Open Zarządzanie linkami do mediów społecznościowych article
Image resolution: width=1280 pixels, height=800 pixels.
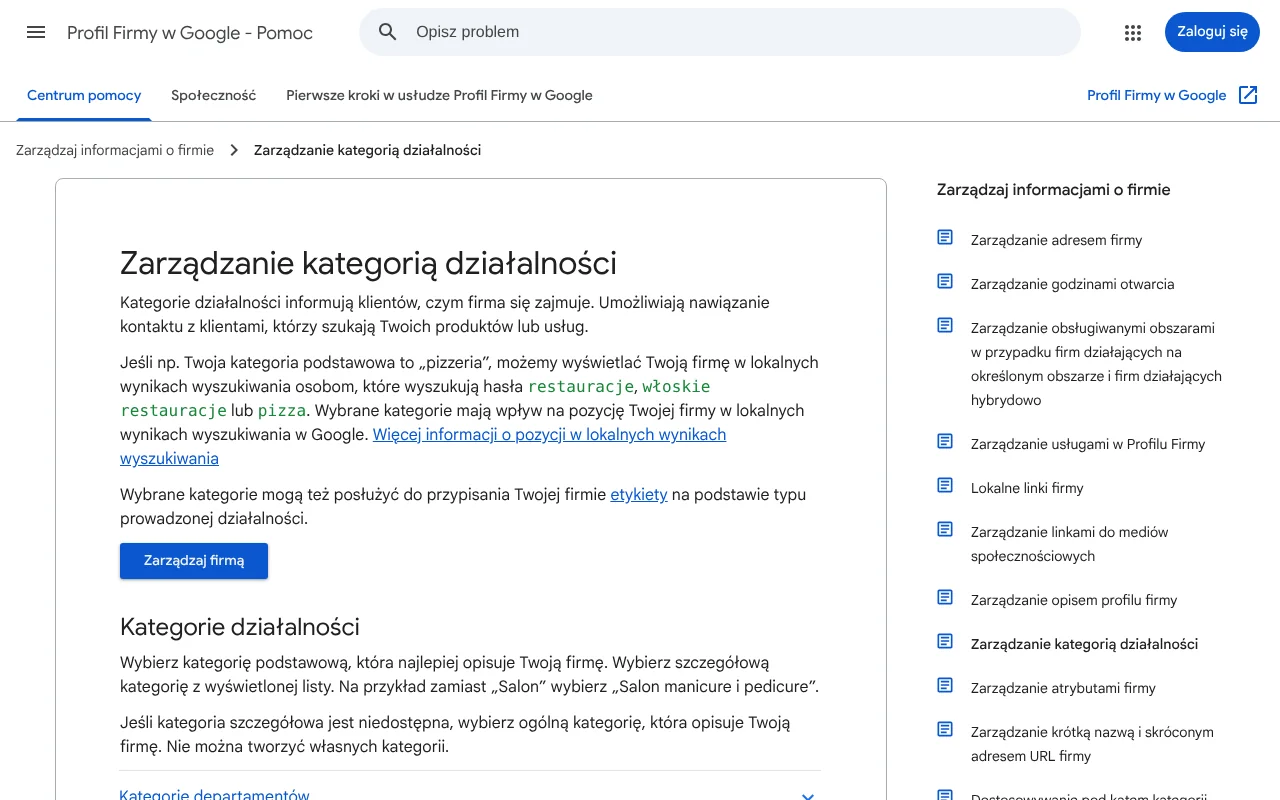tap(1069, 544)
